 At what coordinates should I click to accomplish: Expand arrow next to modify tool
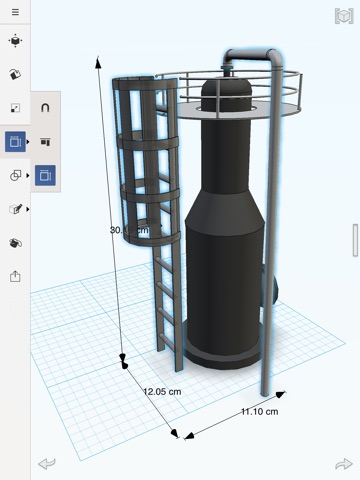pyautogui.click(x=28, y=209)
